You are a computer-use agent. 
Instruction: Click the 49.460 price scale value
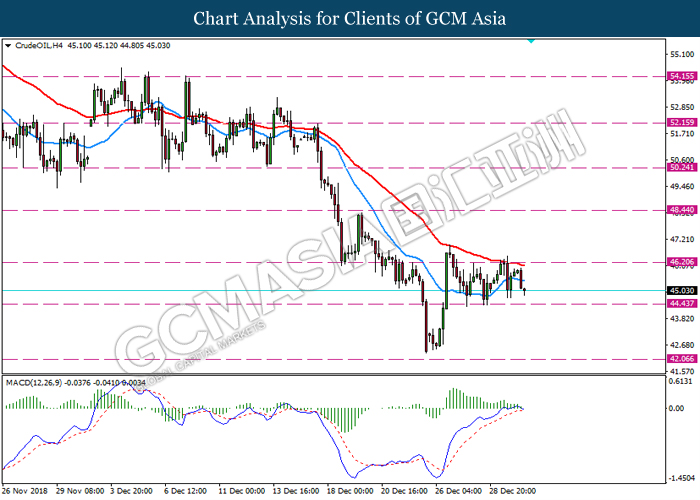point(682,186)
